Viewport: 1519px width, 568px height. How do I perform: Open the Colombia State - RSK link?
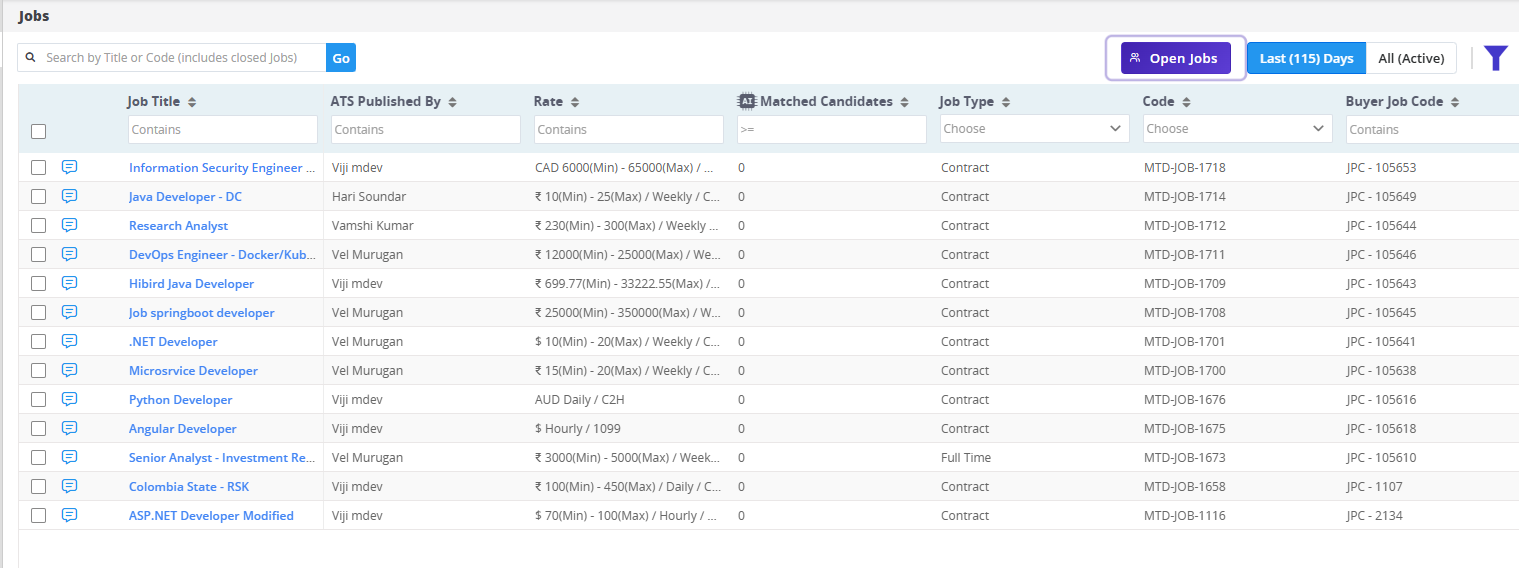coord(189,487)
